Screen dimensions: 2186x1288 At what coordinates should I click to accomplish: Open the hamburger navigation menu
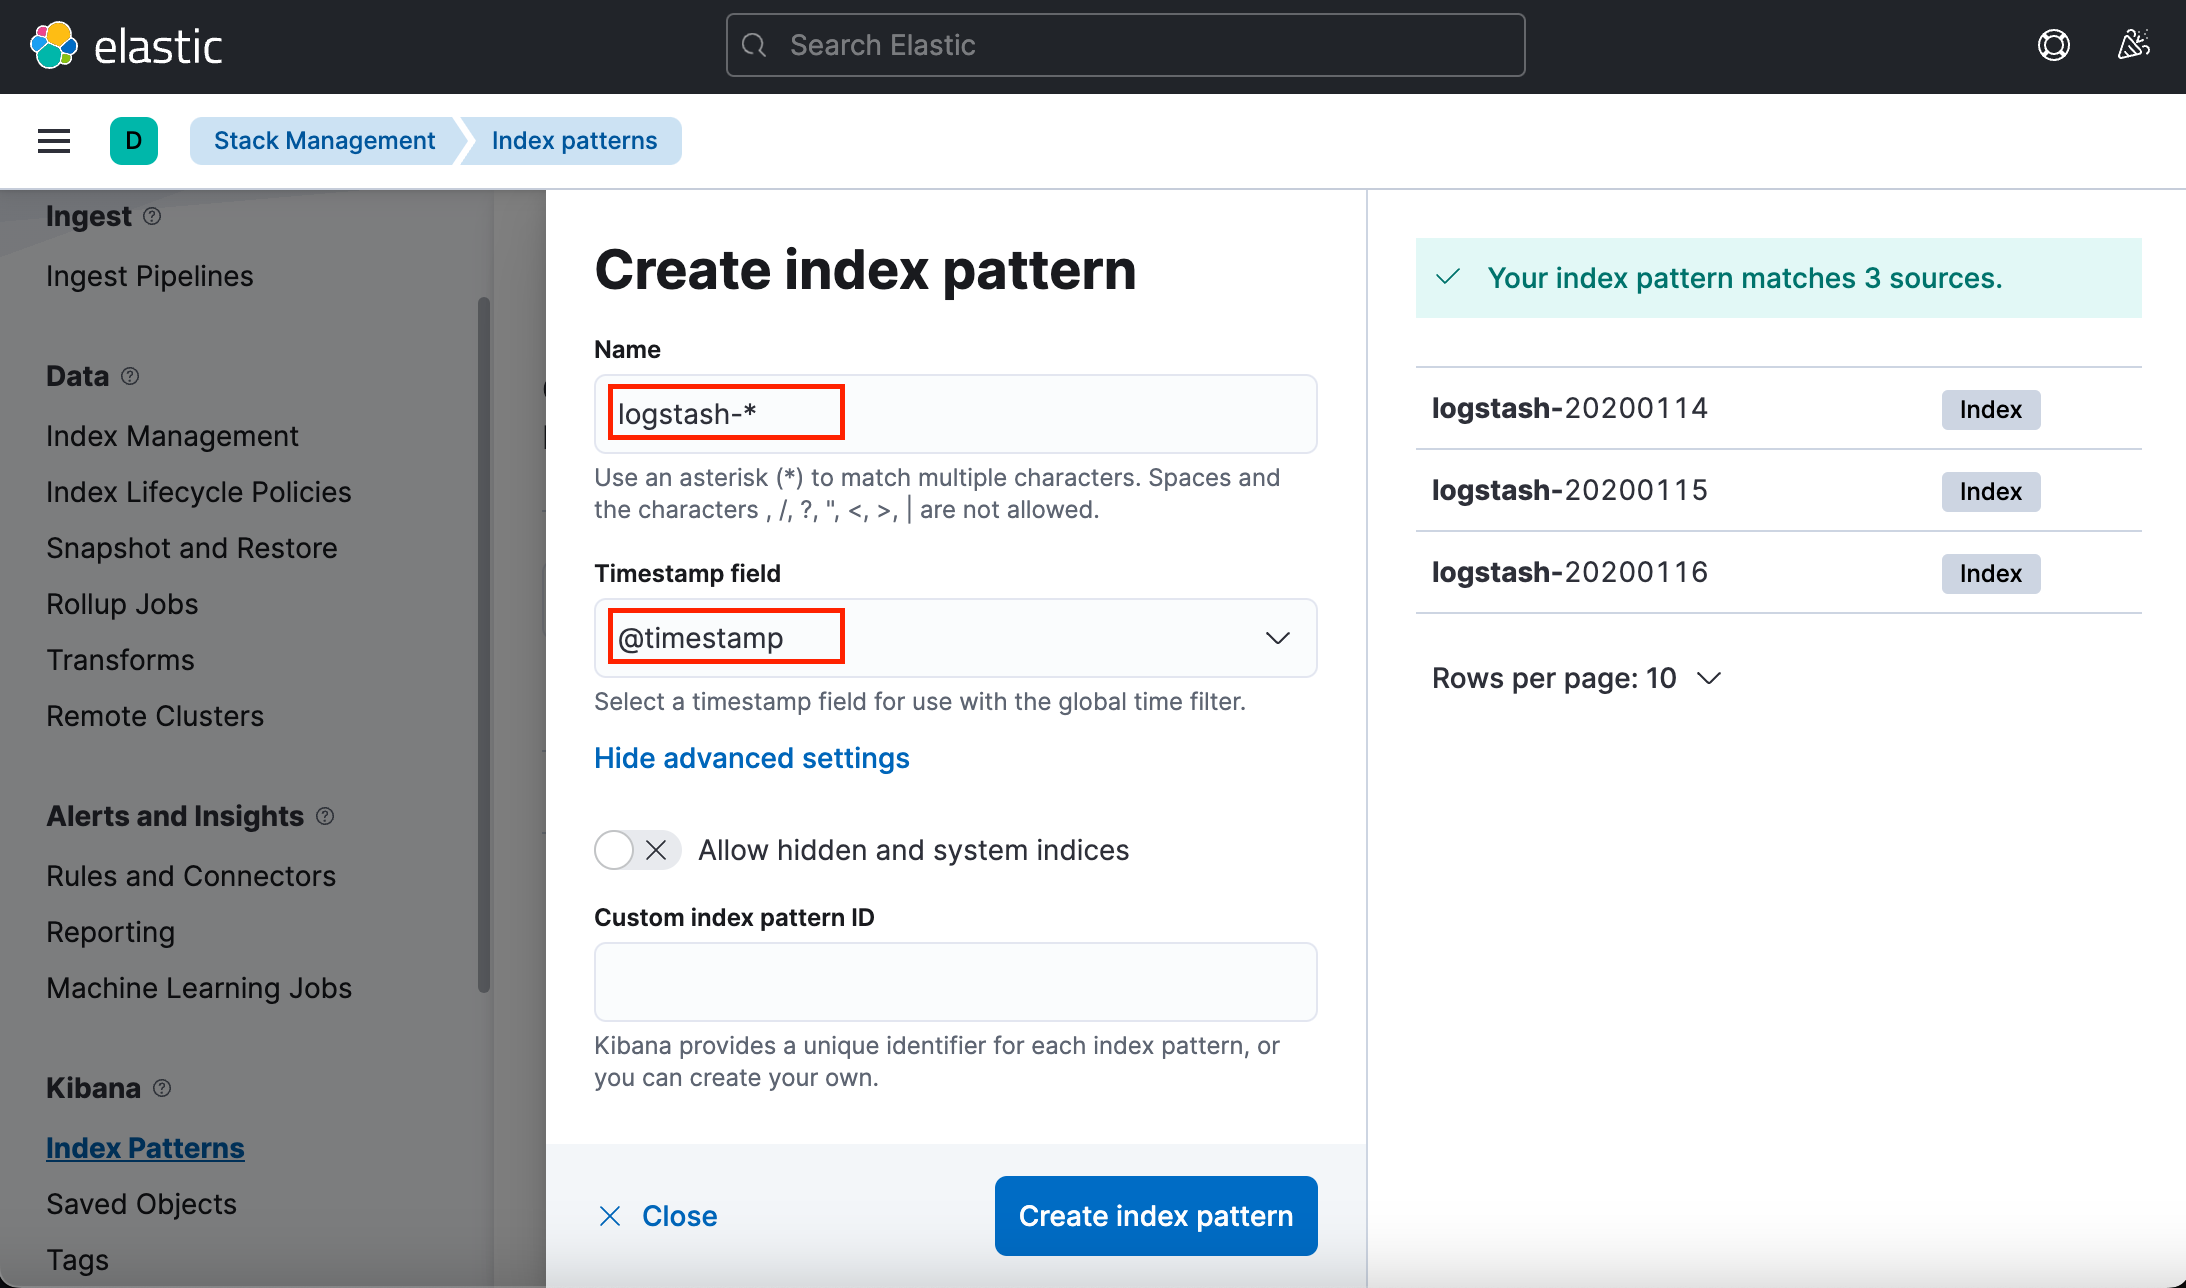pyautogui.click(x=54, y=141)
